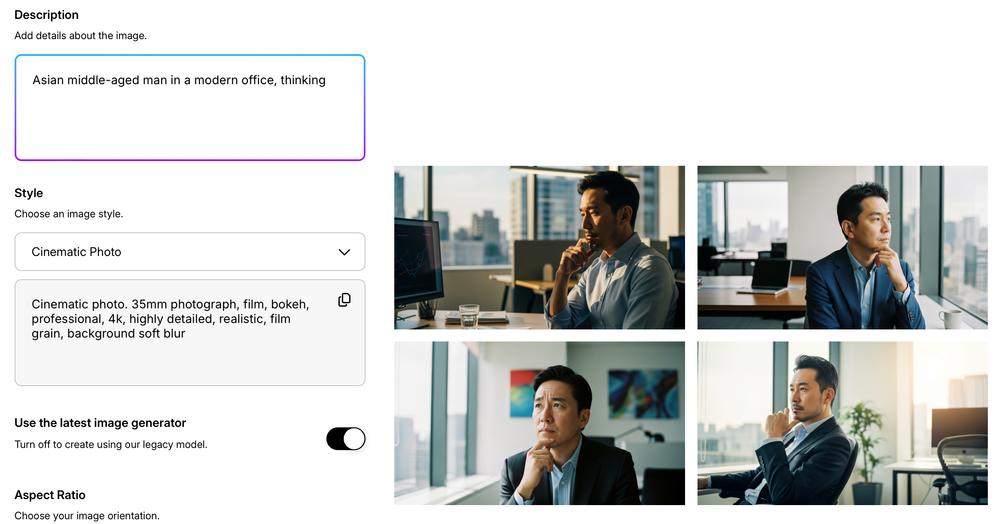Select the man-at-monitor image with water glass
The width and height of the screenshot is (999, 524).
click(539, 247)
